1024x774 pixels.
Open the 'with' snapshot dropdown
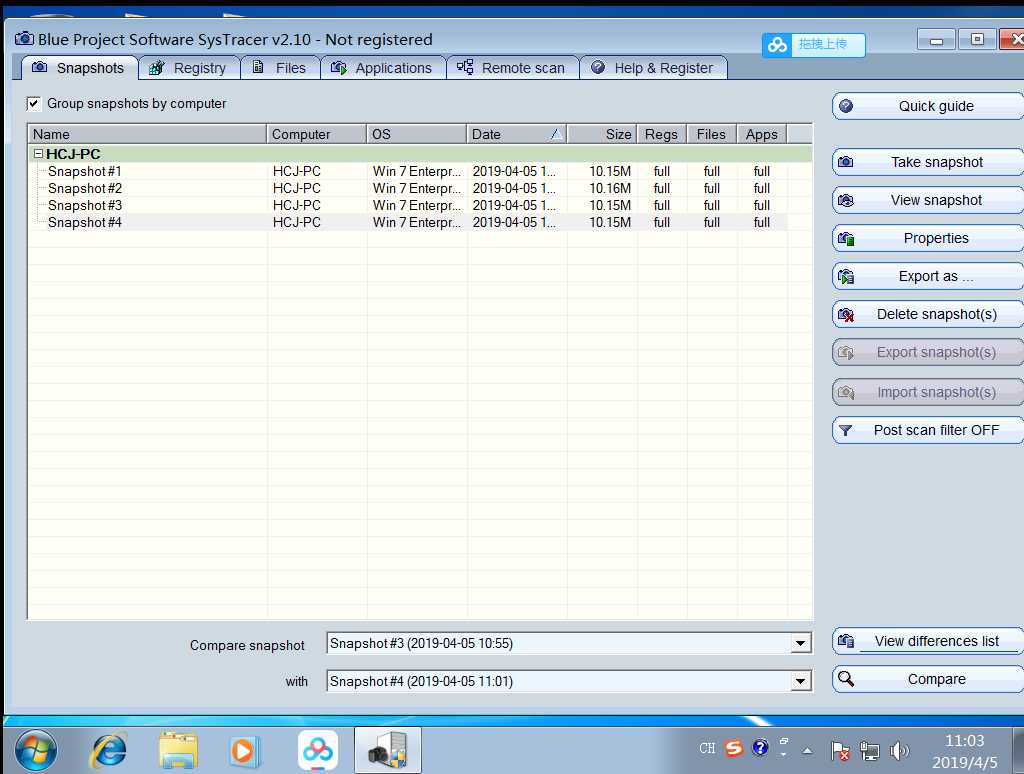pyautogui.click(x=800, y=681)
